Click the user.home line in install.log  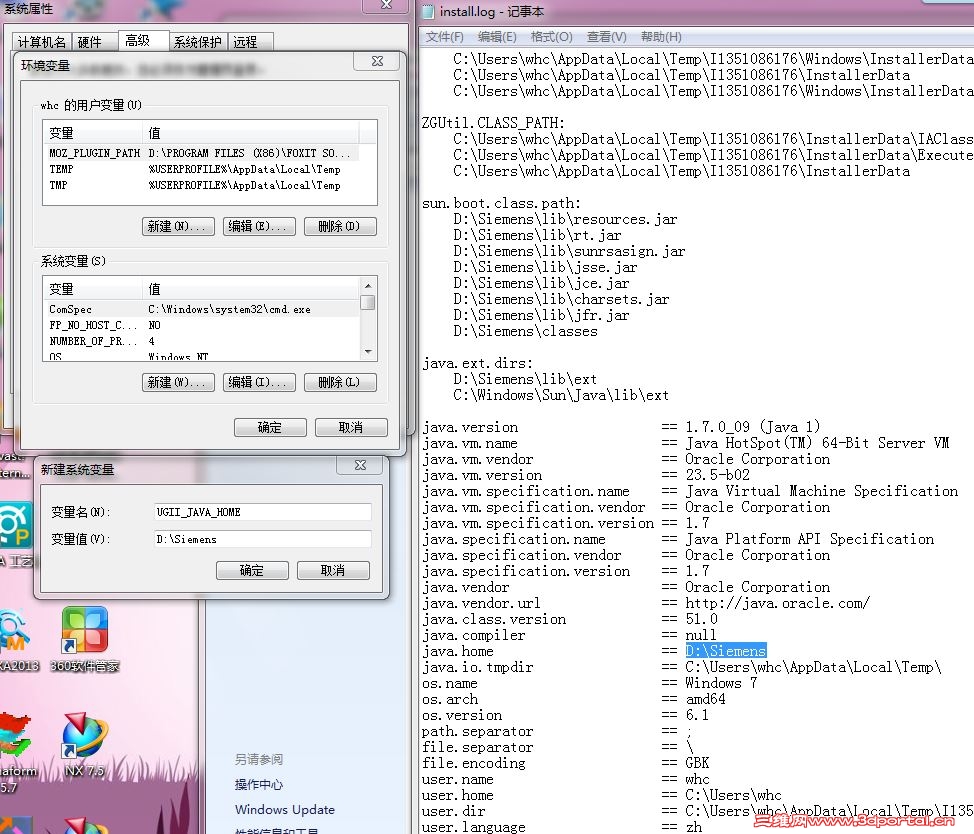(601, 795)
